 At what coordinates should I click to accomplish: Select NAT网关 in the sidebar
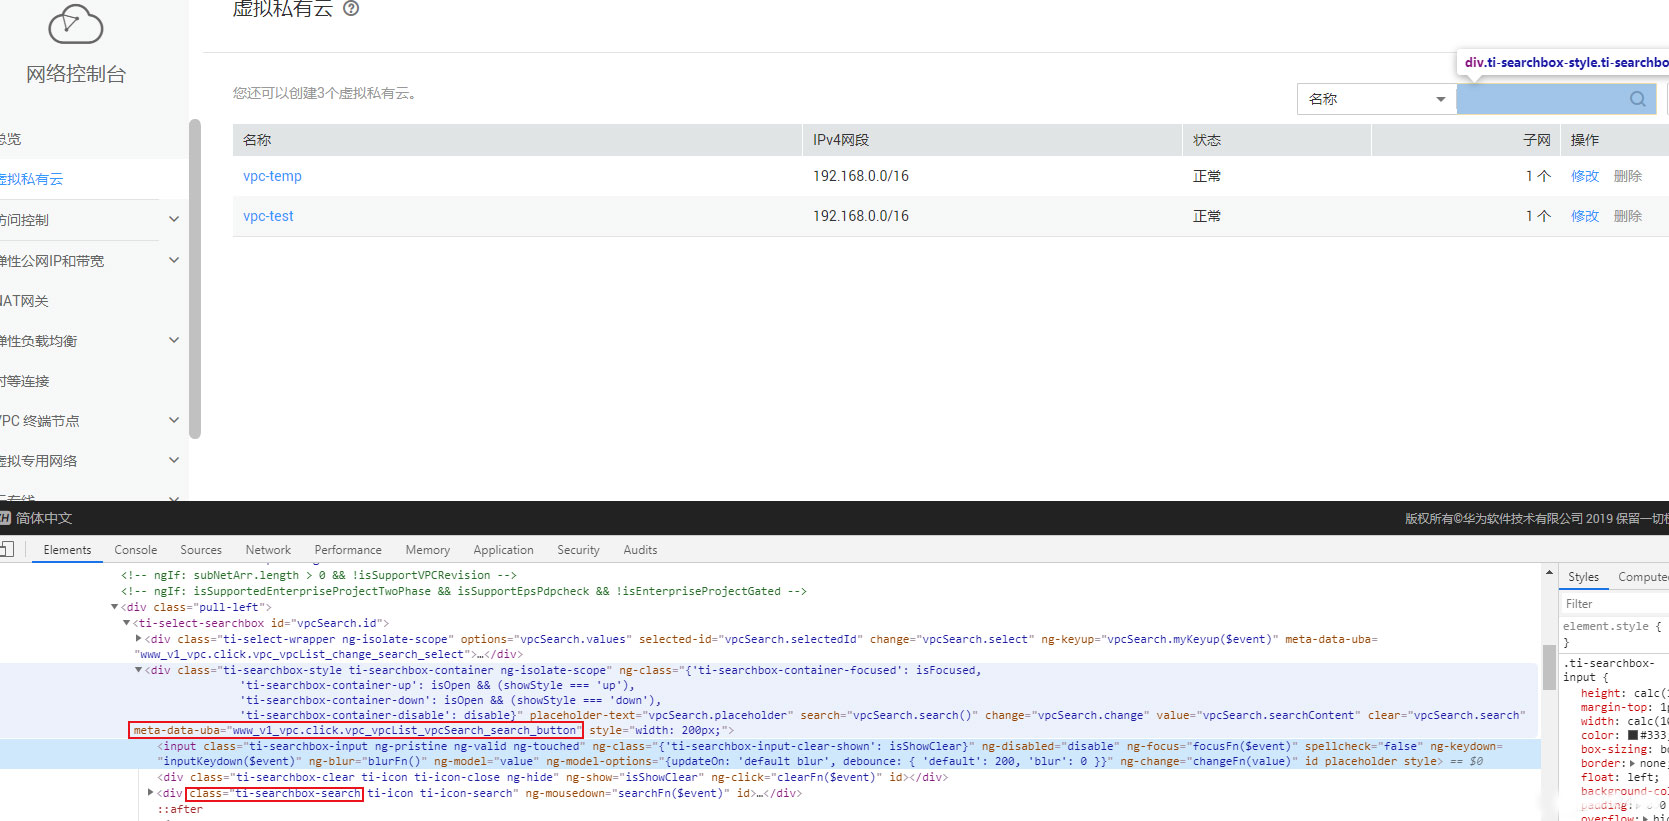(x=25, y=301)
